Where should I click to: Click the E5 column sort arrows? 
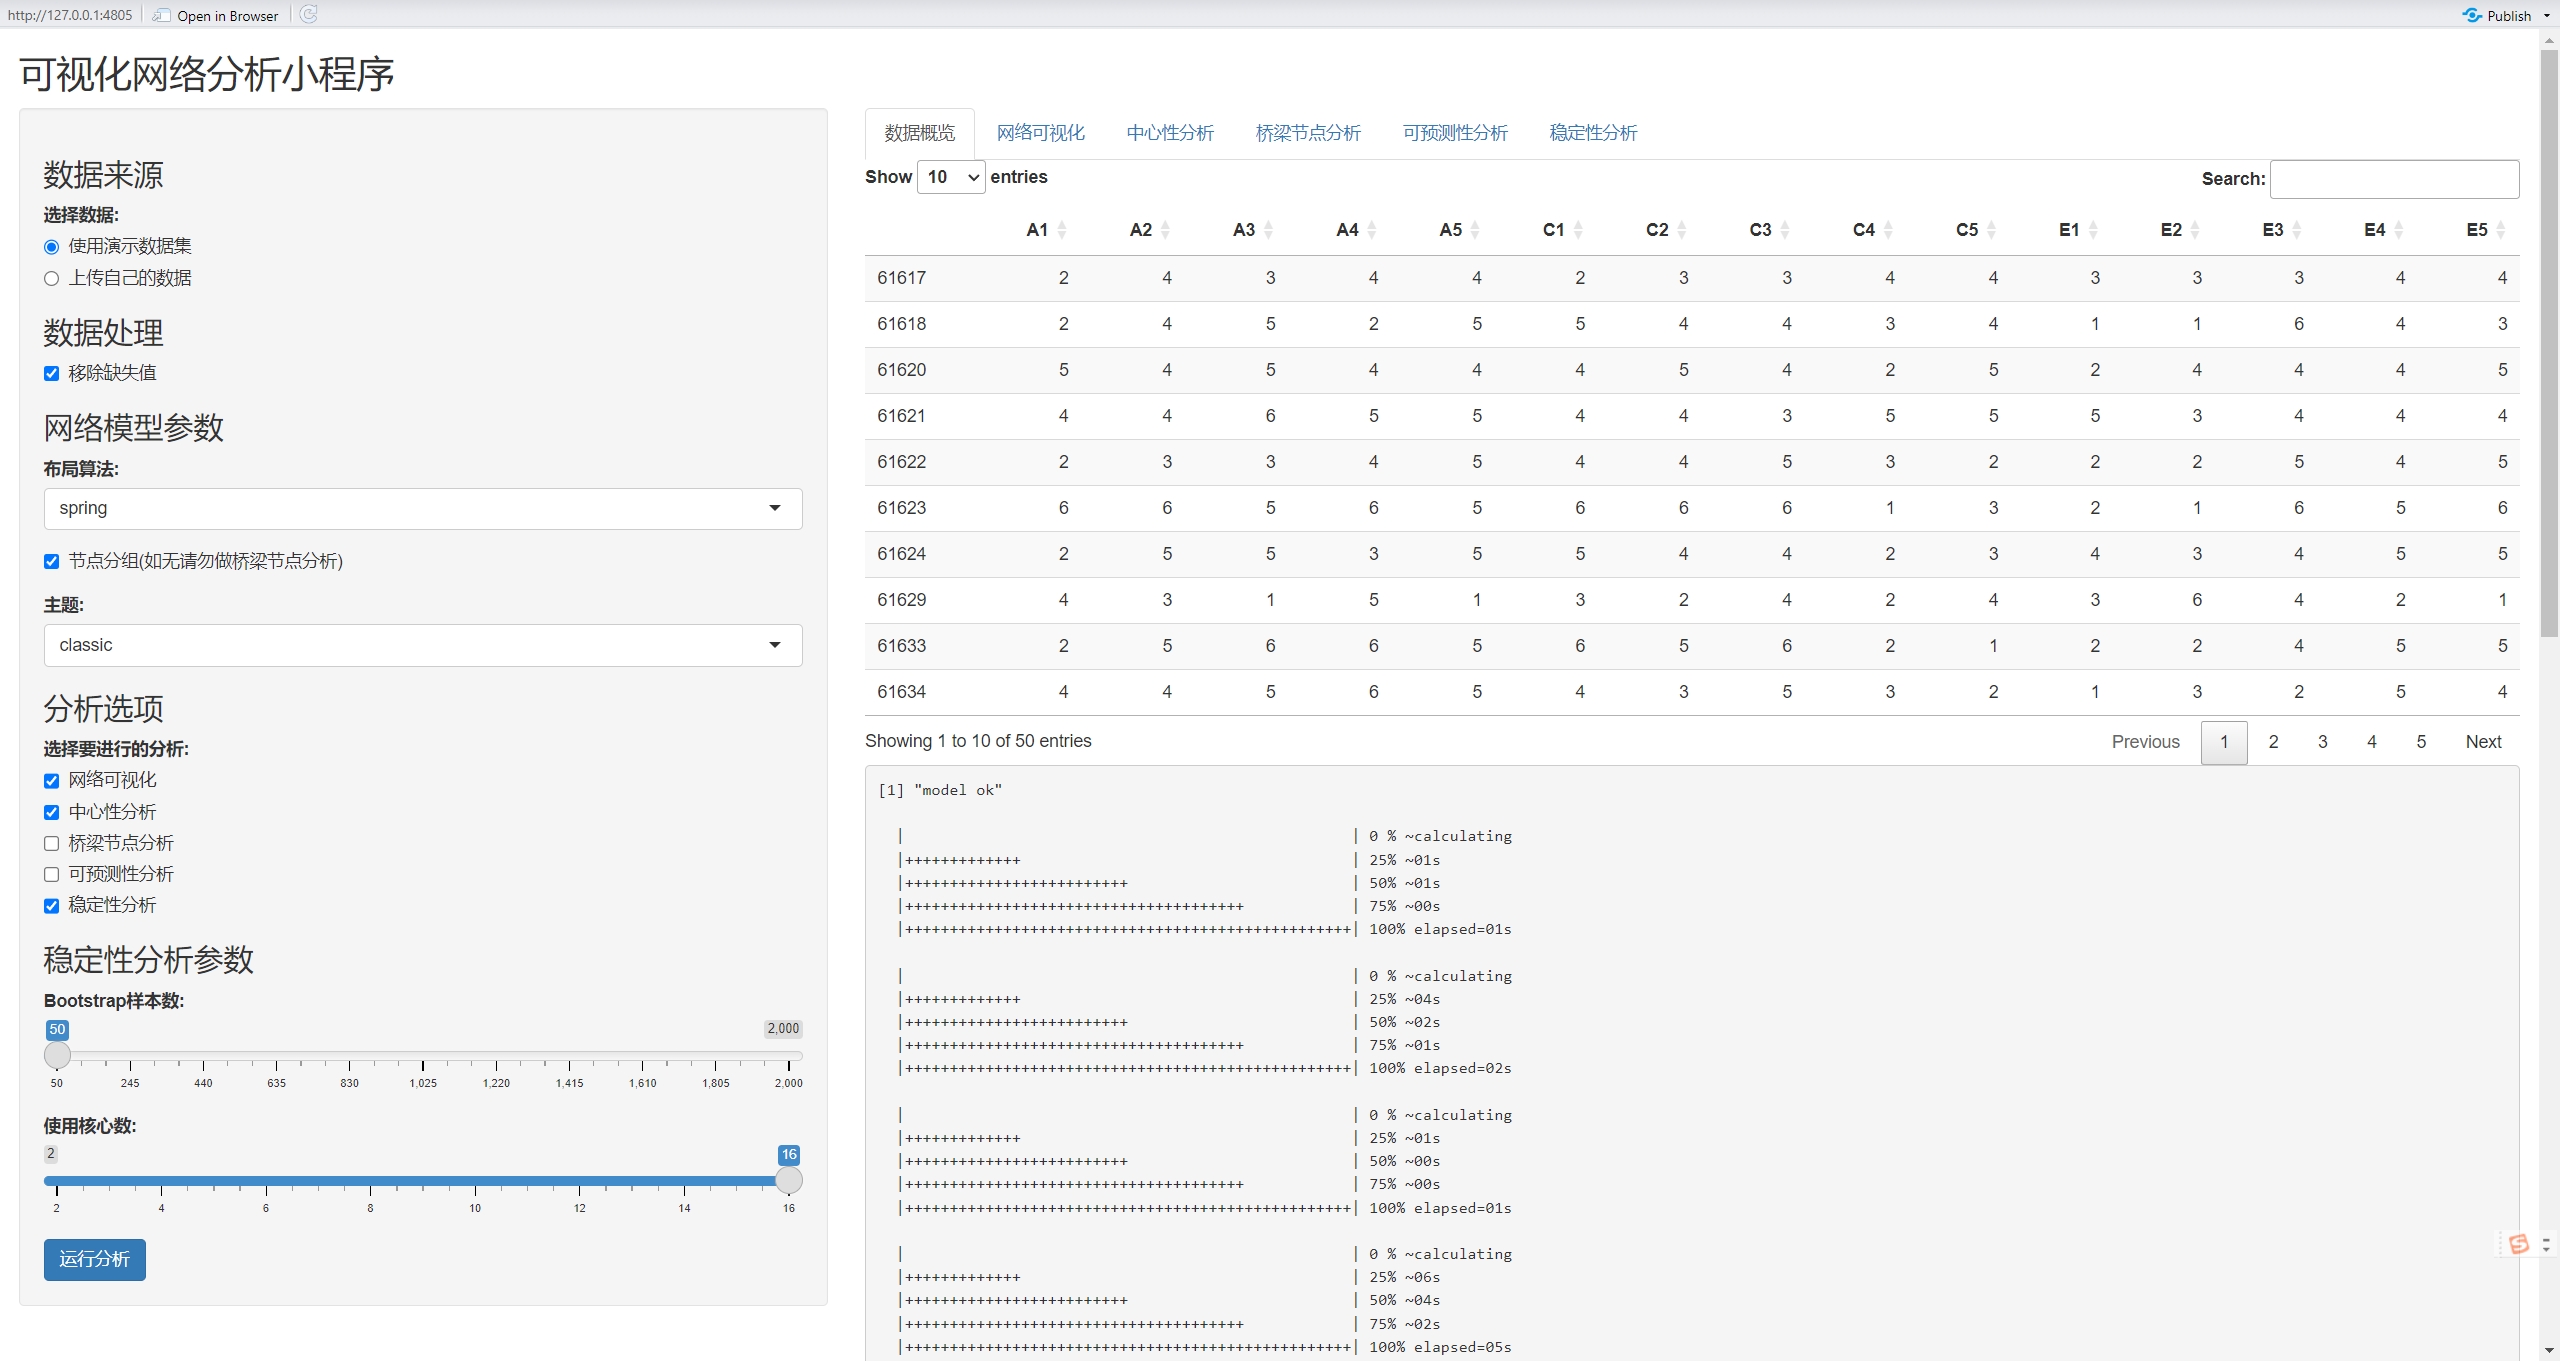(x=2501, y=230)
